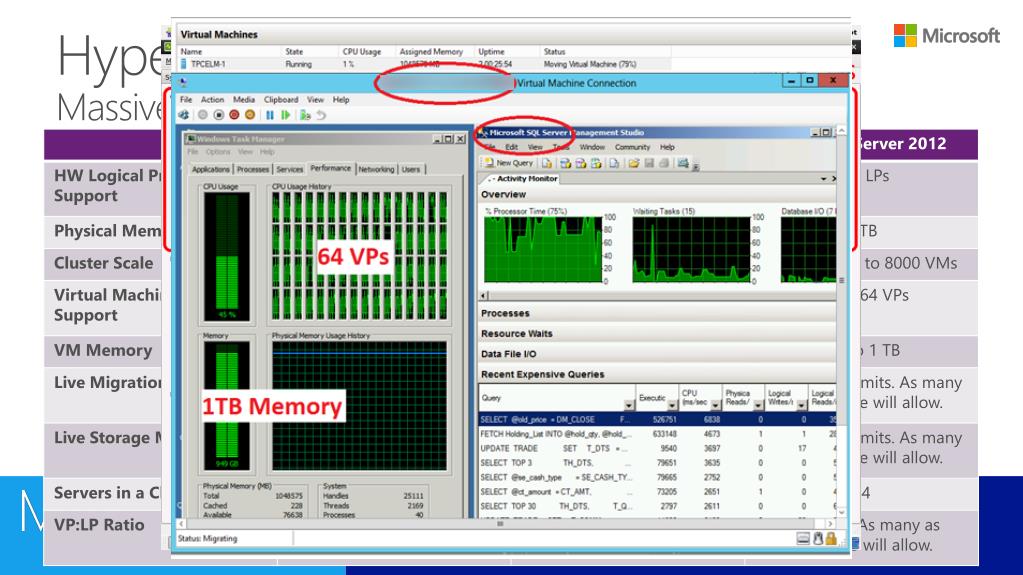Select the Activity Monitor document tab
This screenshot has width=1023, height=575.
522,179
